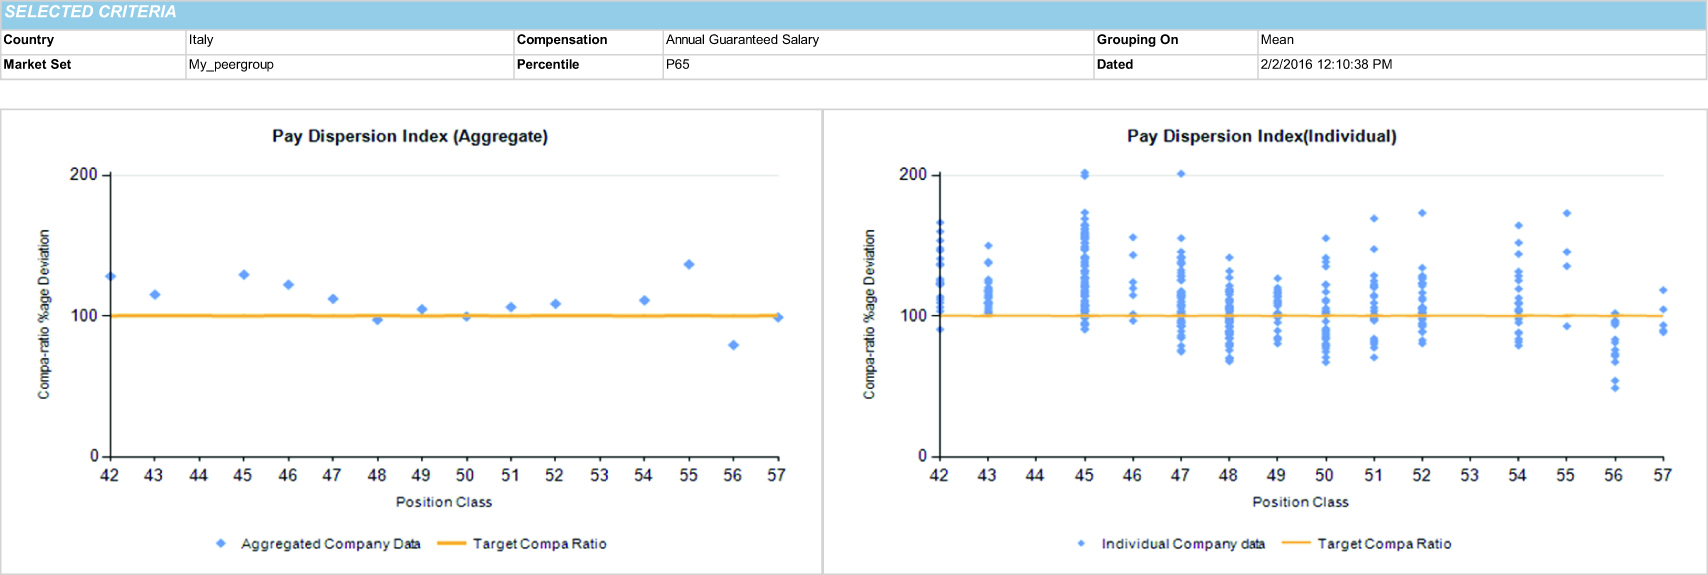
Task: Click the 'Pay Dispersion Index (Aggregate)' chart title
Action: point(410,136)
